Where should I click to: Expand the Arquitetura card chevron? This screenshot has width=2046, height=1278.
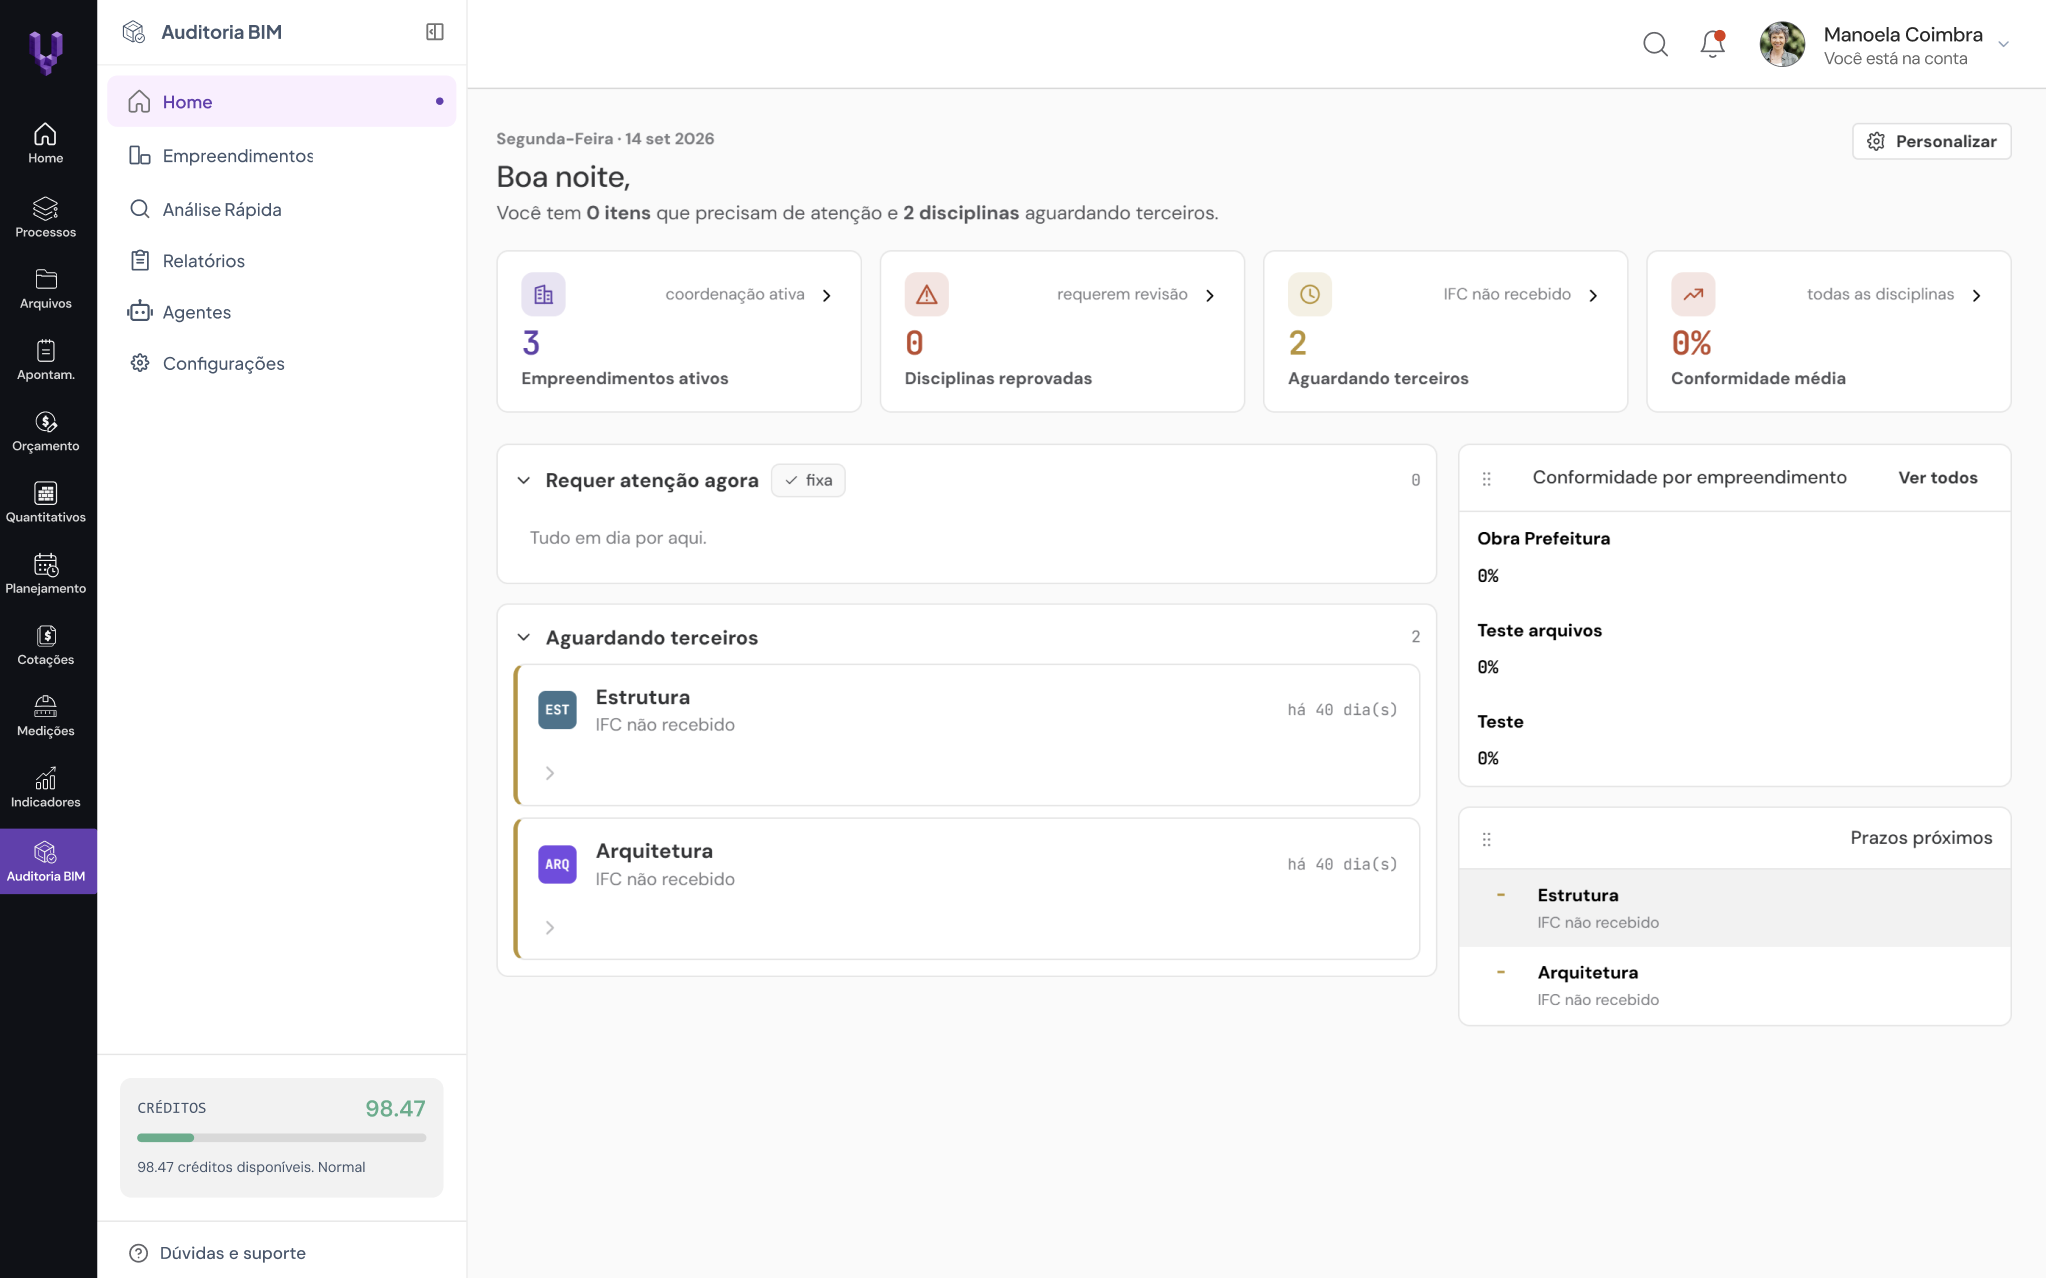pyautogui.click(x=550, y=928)
